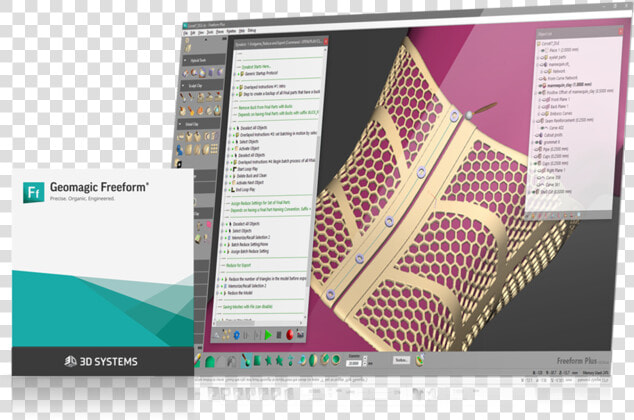This screenshot has width=634, height=420.
Task: Toggle visibility eye for Cutout posts
Action: coord(539,135)
